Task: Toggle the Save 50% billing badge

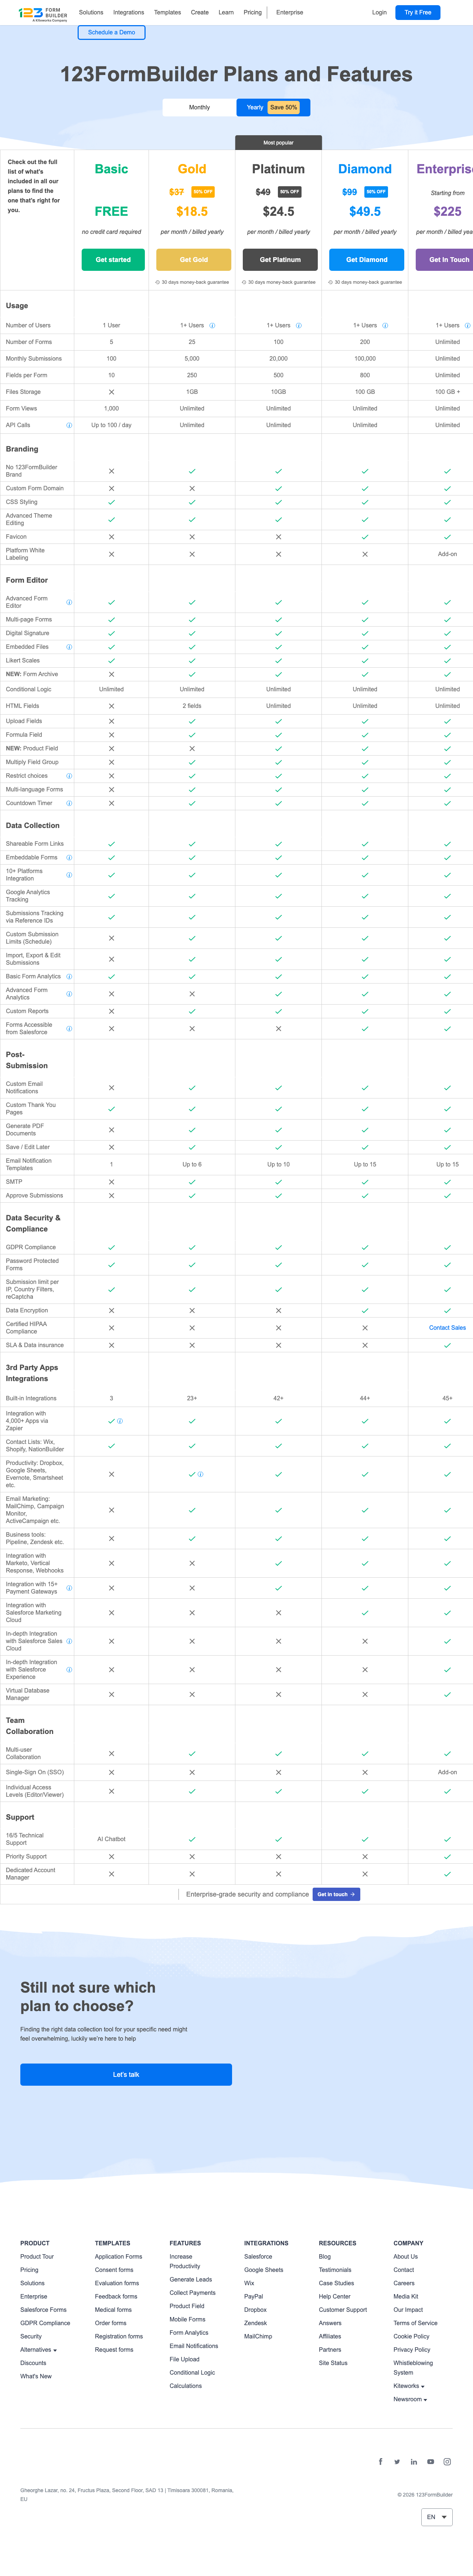Action: 284,107
